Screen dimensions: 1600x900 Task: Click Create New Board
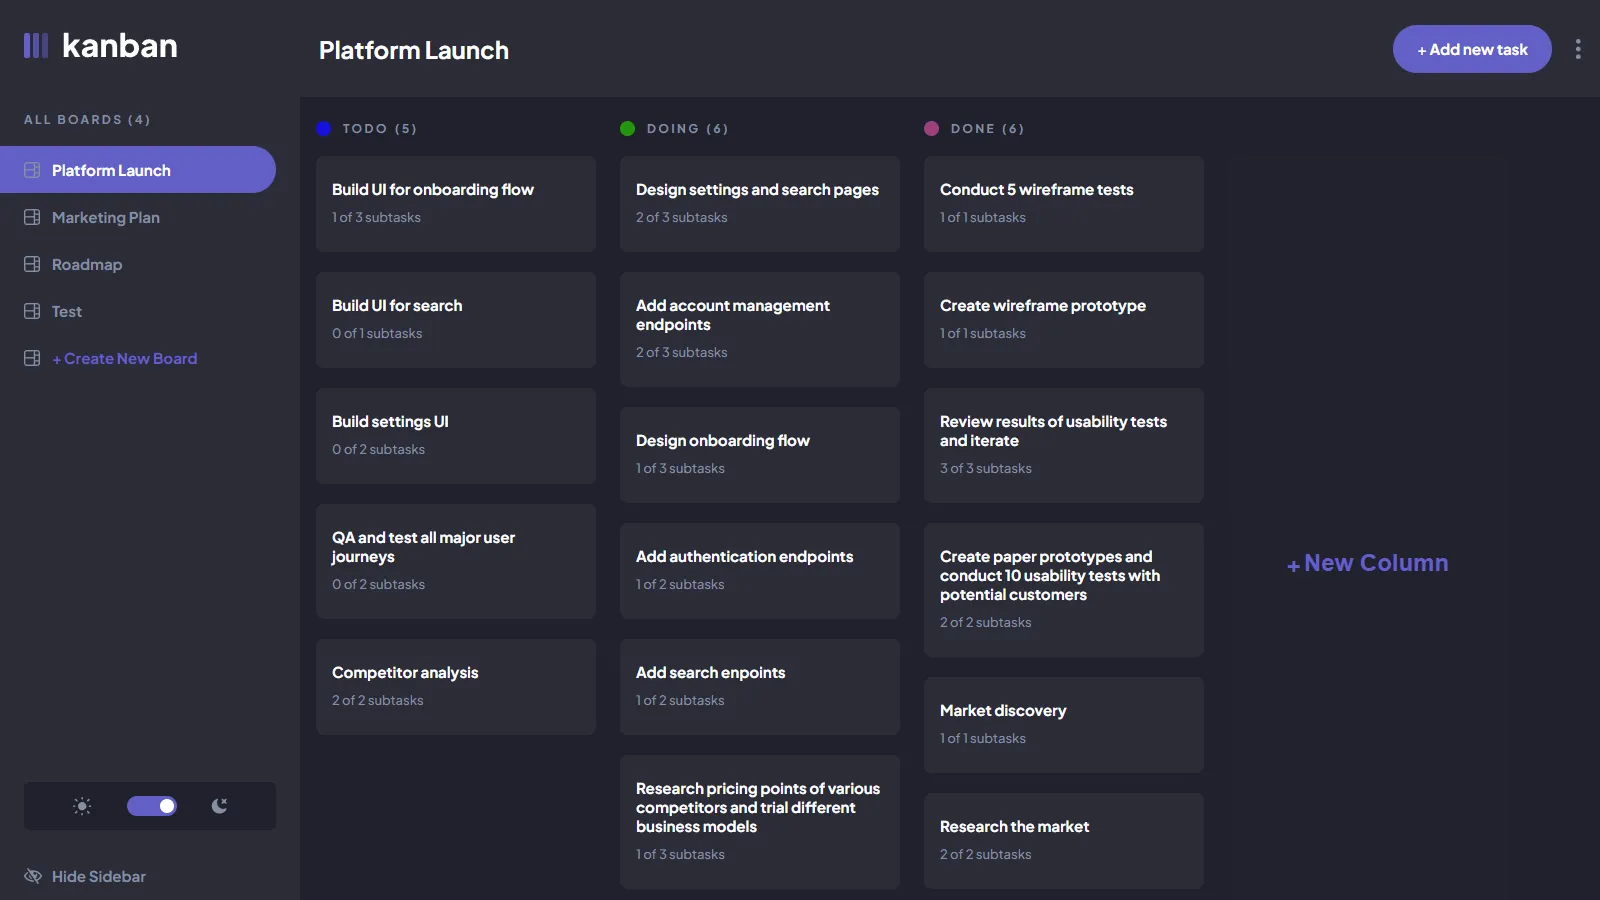click(x=125, y=358)
